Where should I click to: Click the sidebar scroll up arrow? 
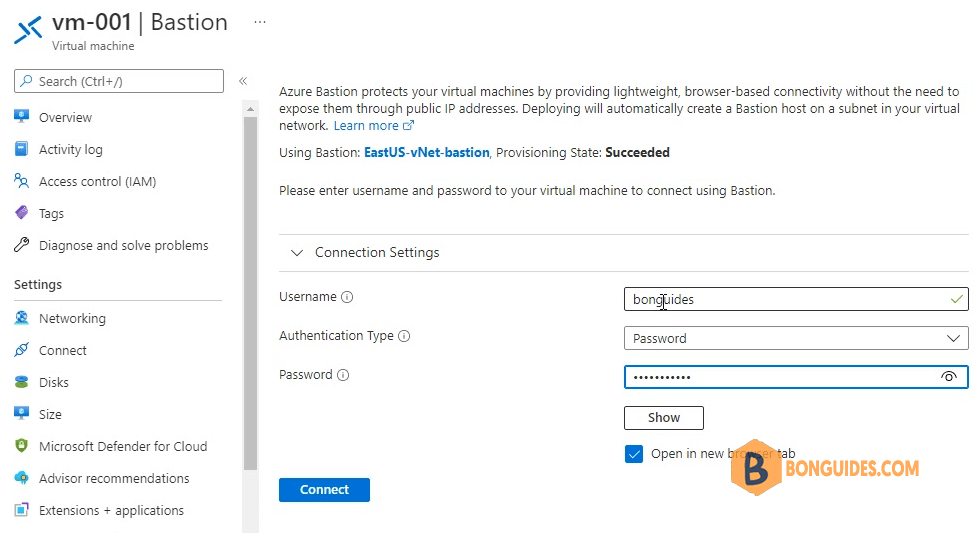click(x=250, y=109)
